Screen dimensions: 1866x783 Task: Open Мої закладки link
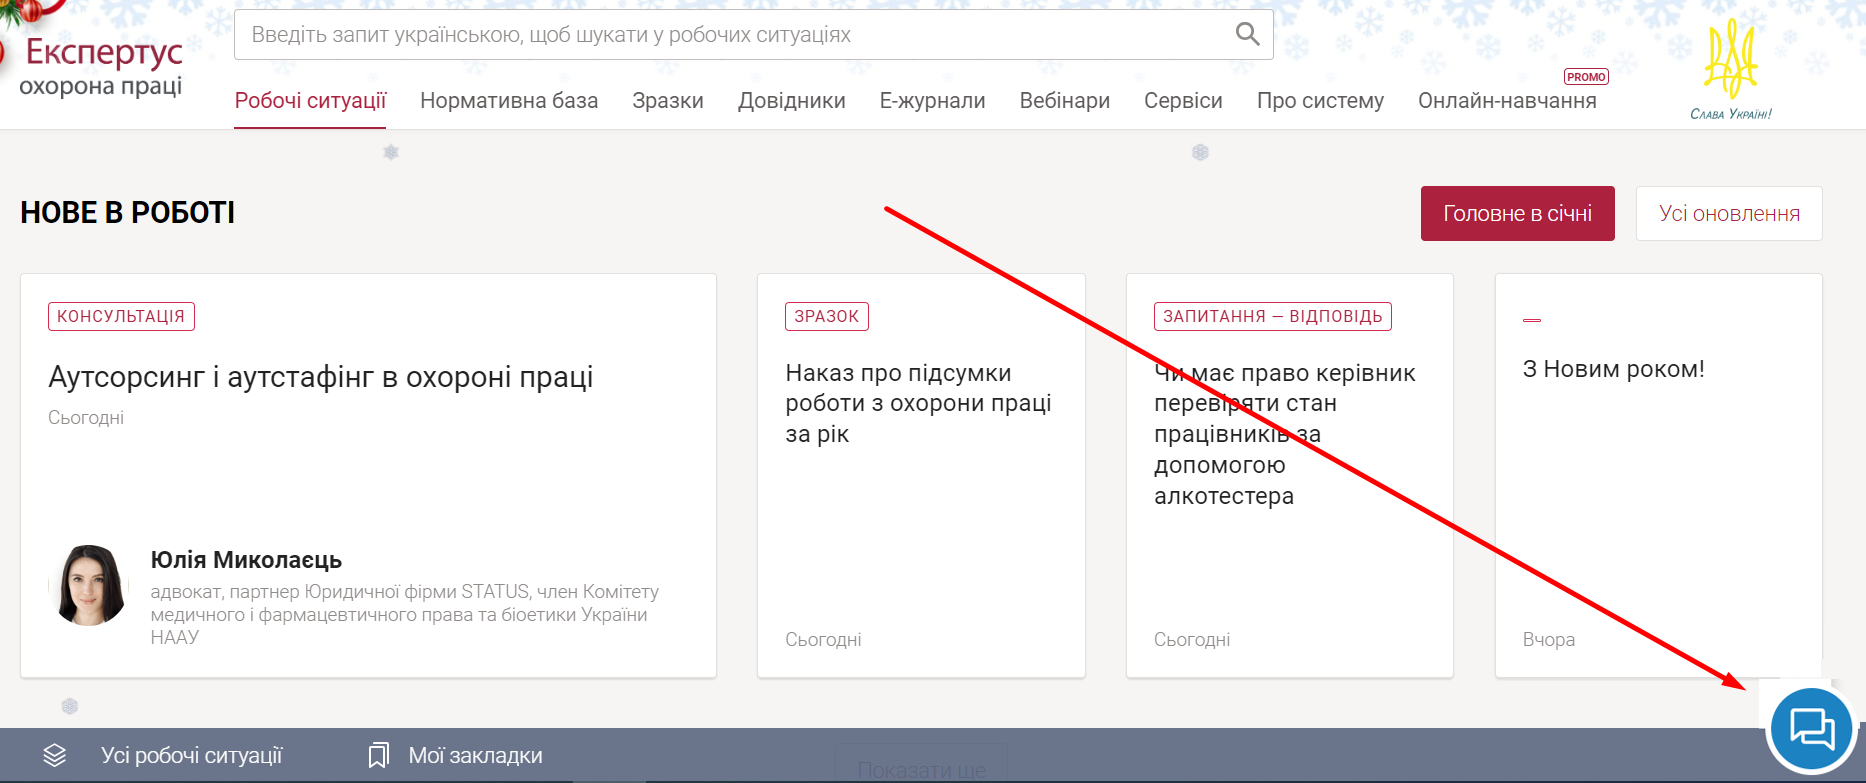pos(475,756)
